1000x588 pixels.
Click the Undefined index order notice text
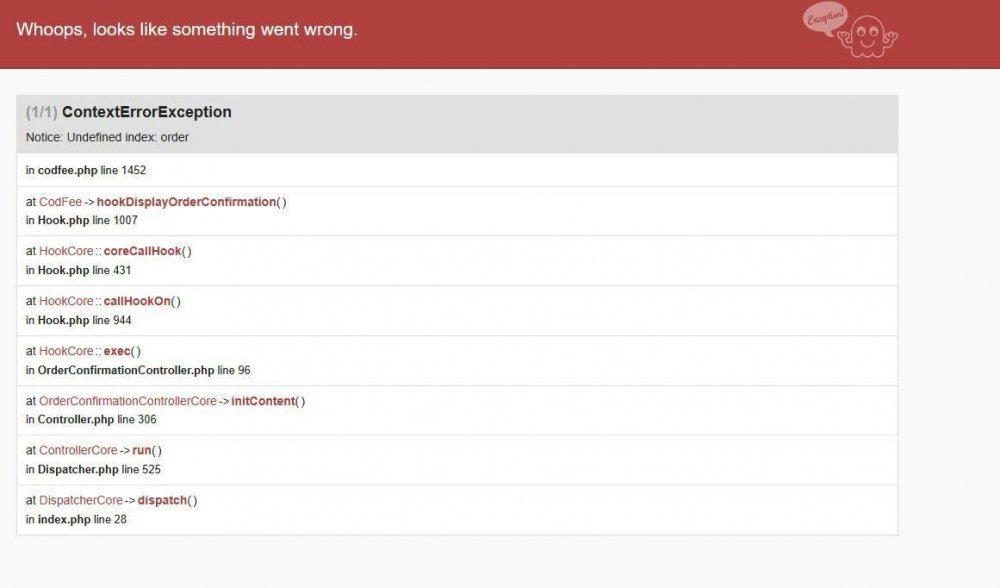click(x=107, y=137)
